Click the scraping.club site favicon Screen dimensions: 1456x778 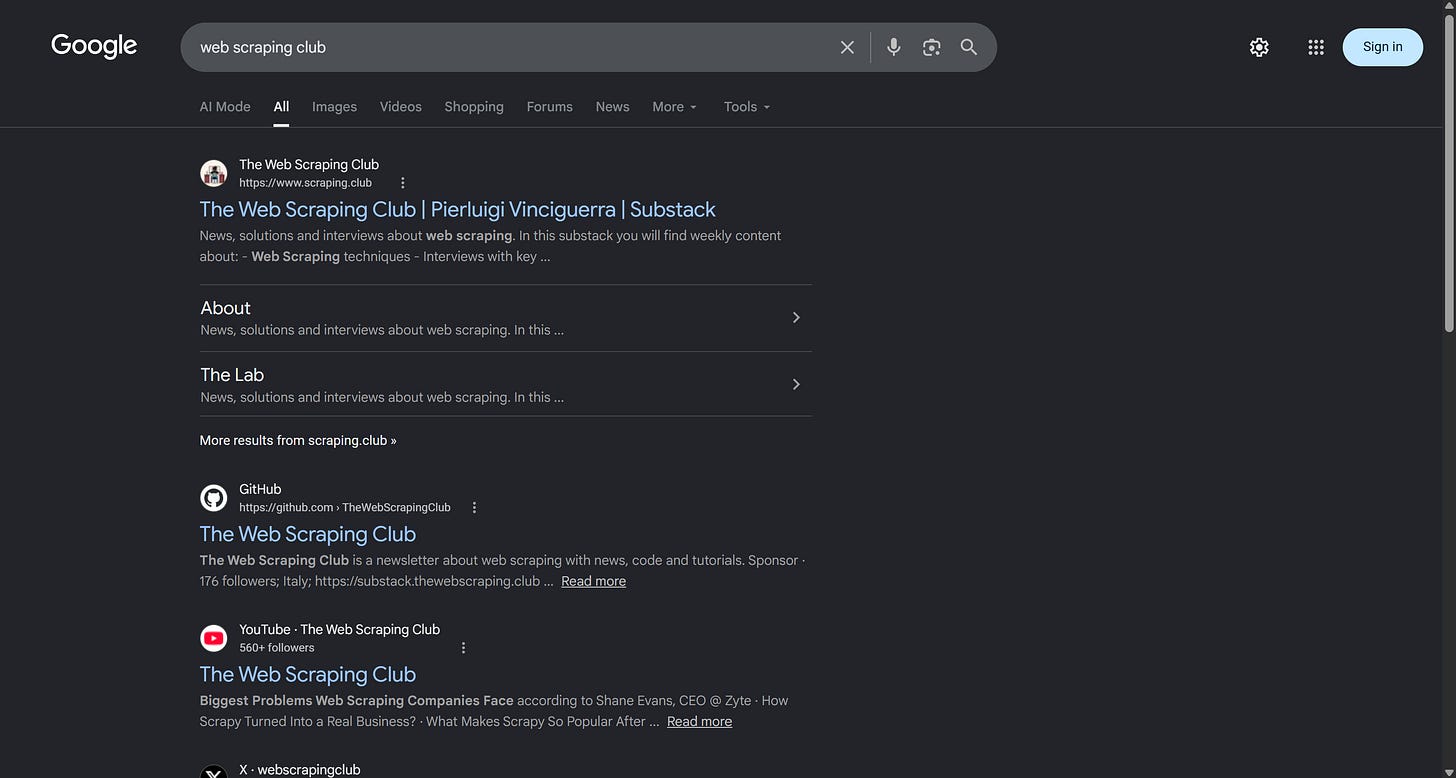click(214, 173)
